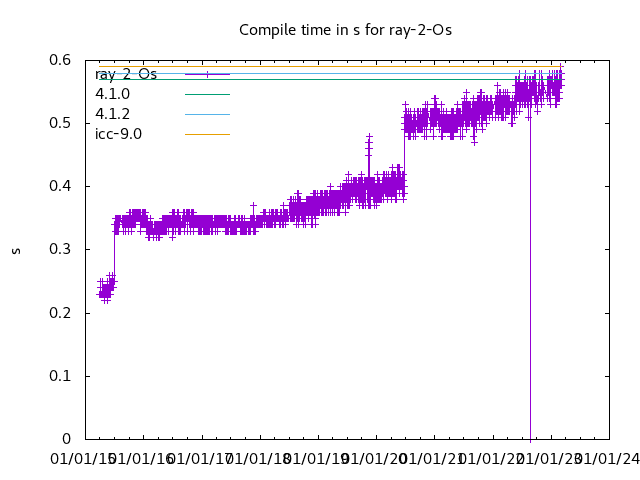
Task: Click the 0.4 y-axis tick label
Action: click(x=60, y=186)
